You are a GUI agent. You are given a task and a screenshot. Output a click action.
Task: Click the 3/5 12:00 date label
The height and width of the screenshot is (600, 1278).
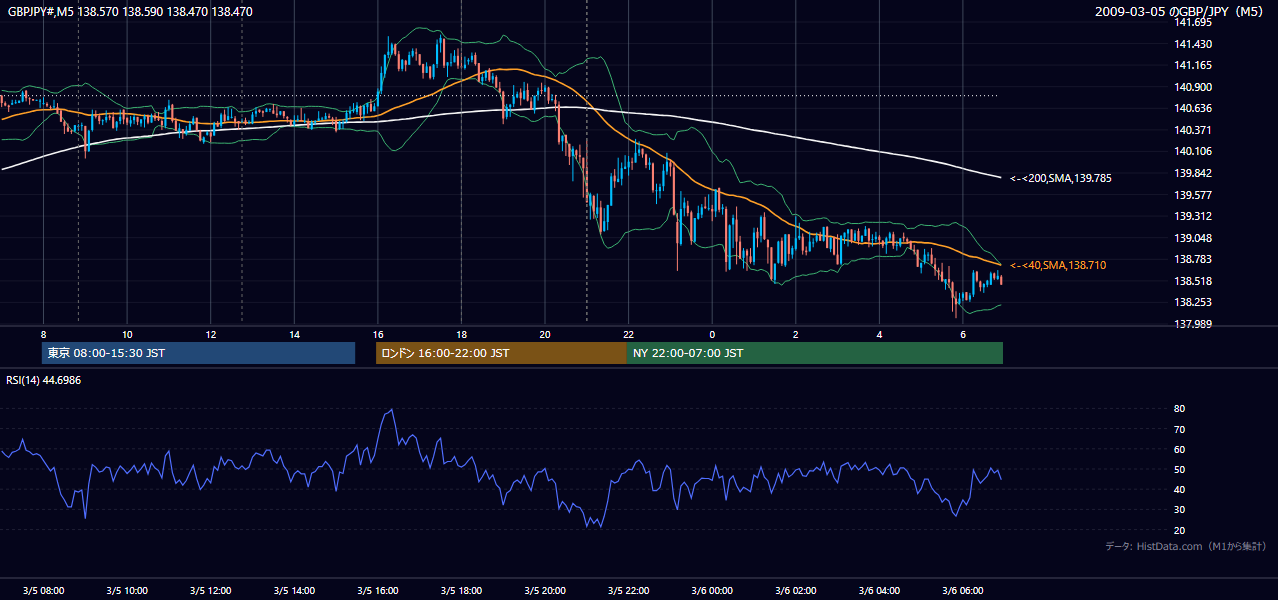pos(210,591)
